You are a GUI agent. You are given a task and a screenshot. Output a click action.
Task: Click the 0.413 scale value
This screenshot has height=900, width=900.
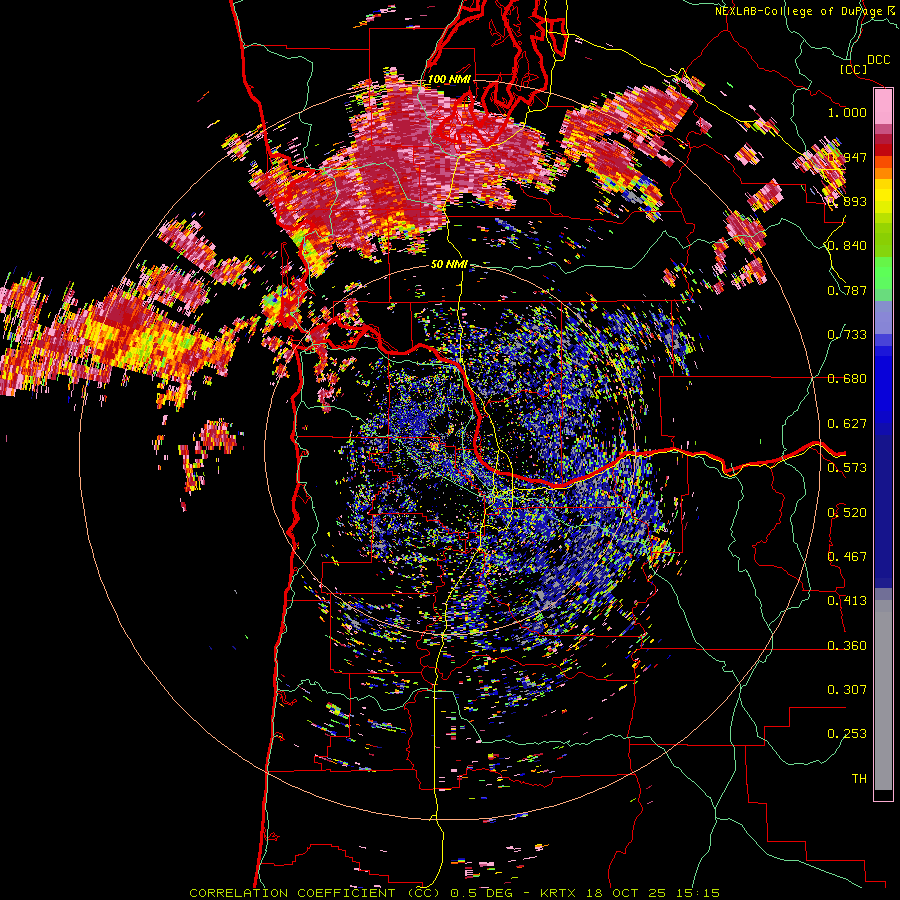point(847,601)
